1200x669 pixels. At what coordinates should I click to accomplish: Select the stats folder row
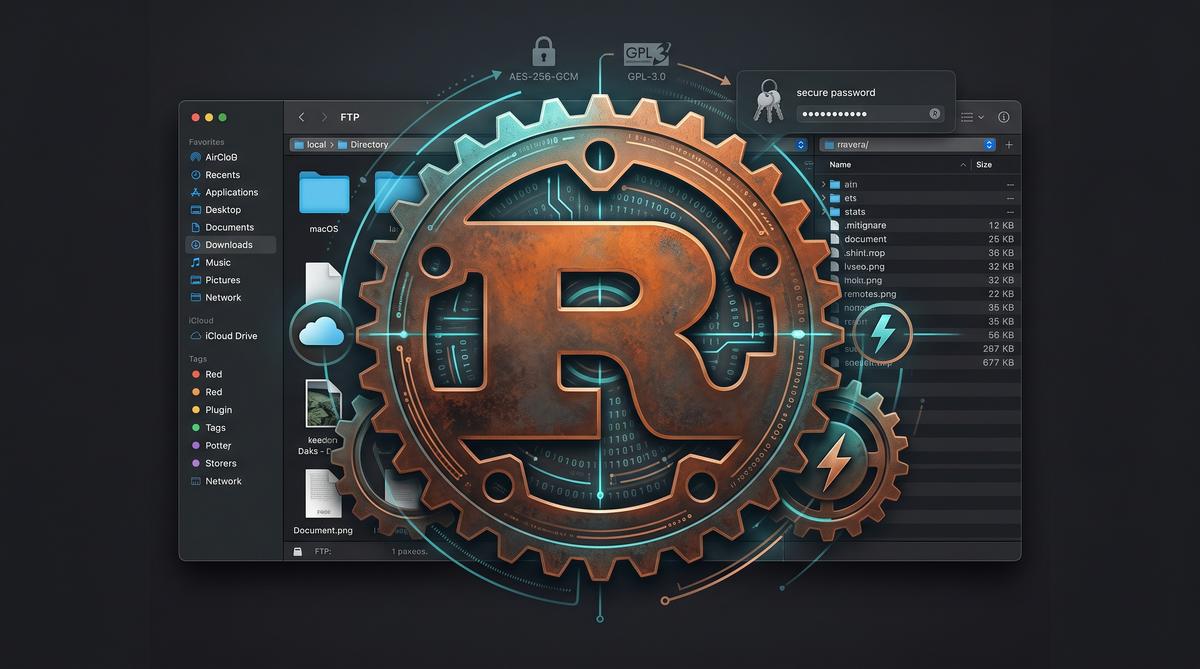point(918,212)
